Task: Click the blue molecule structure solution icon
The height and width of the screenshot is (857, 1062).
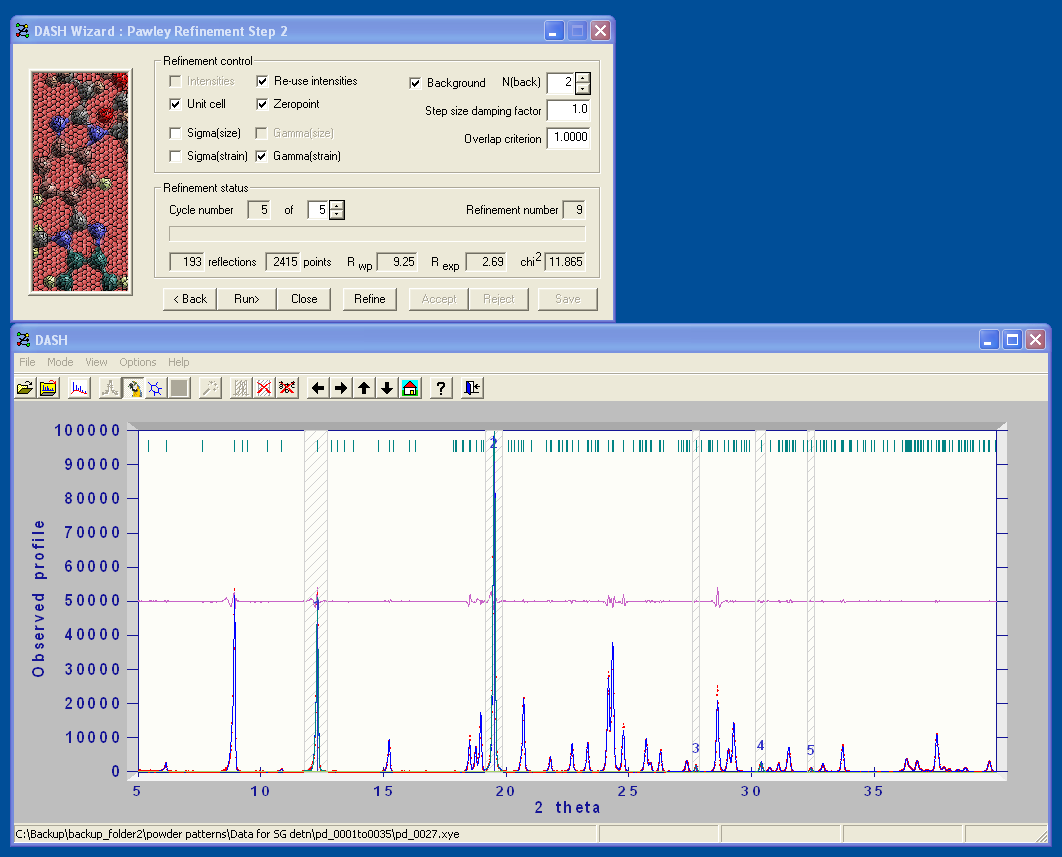Action: tap(156, 388)
